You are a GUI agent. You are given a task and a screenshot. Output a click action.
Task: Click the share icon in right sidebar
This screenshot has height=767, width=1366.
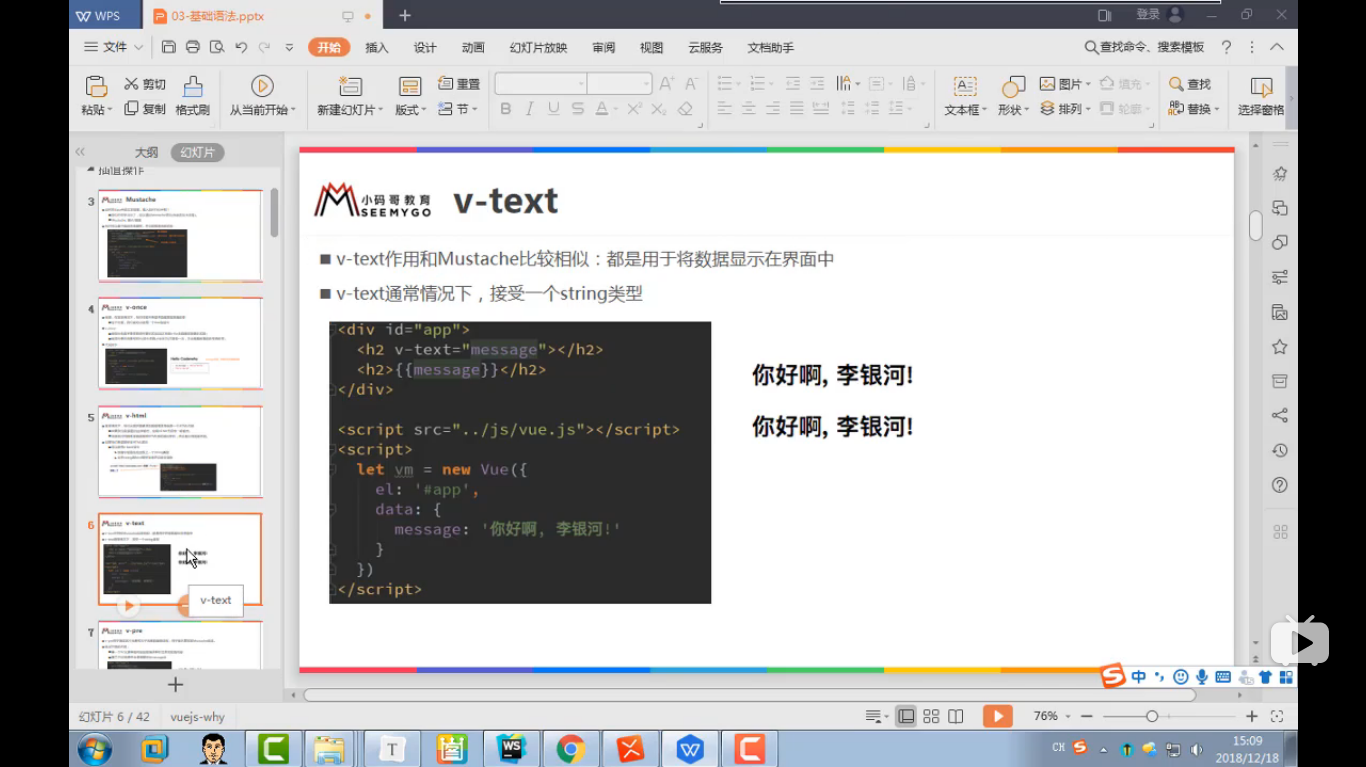pyautogui.click(x=1279, y=416)
